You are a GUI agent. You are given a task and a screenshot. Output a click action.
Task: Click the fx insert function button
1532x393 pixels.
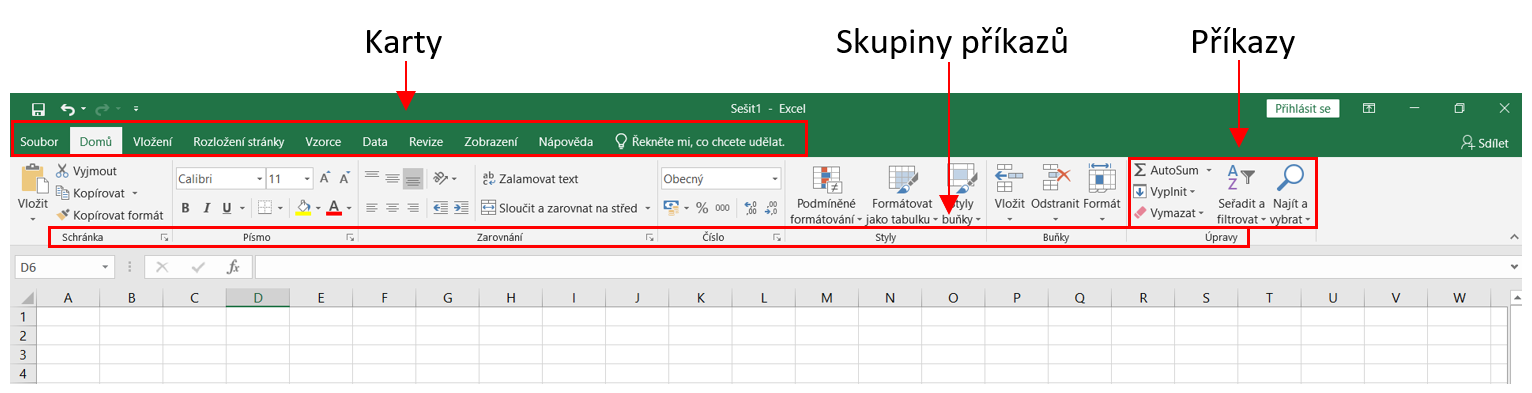(x=233, y=267)
